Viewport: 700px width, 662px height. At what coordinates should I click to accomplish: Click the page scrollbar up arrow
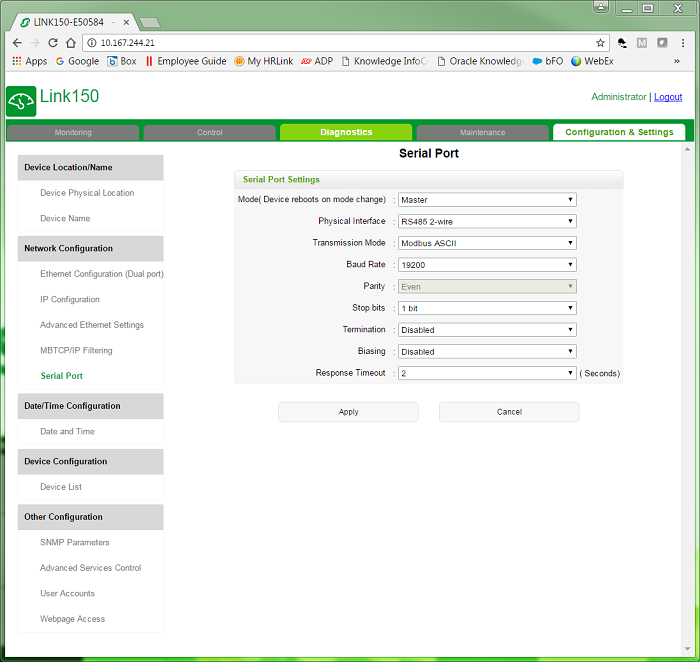[687, 150]
